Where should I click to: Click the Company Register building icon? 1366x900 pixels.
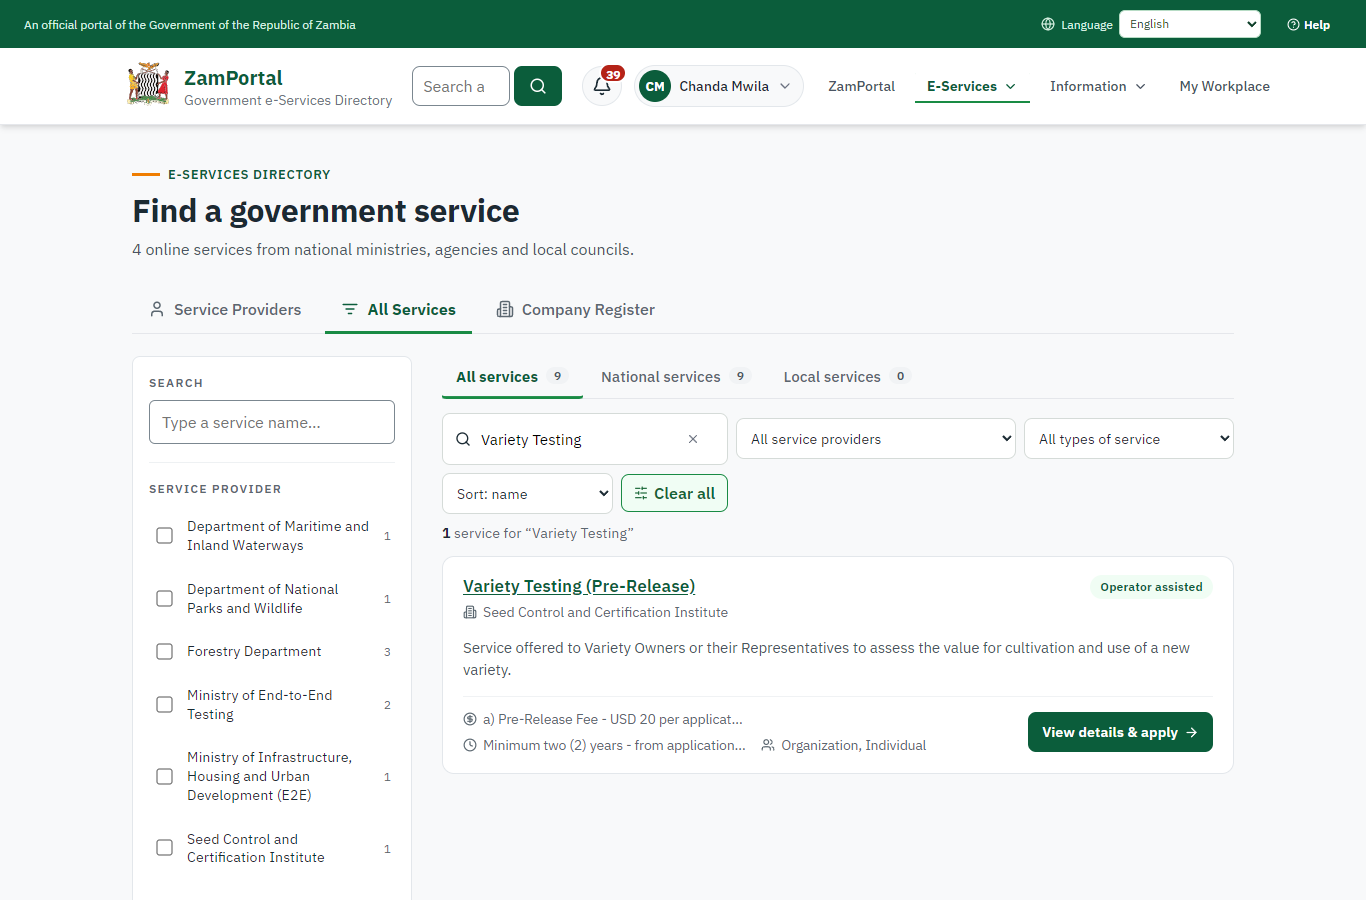[505, 309]
